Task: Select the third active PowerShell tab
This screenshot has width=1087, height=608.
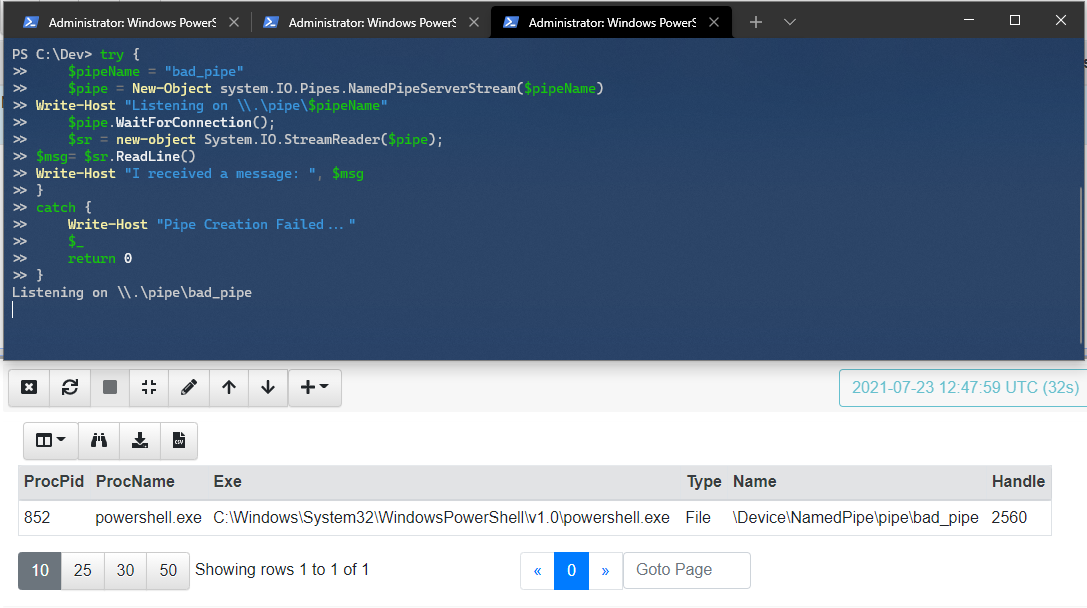Action: tap(611, 22)
